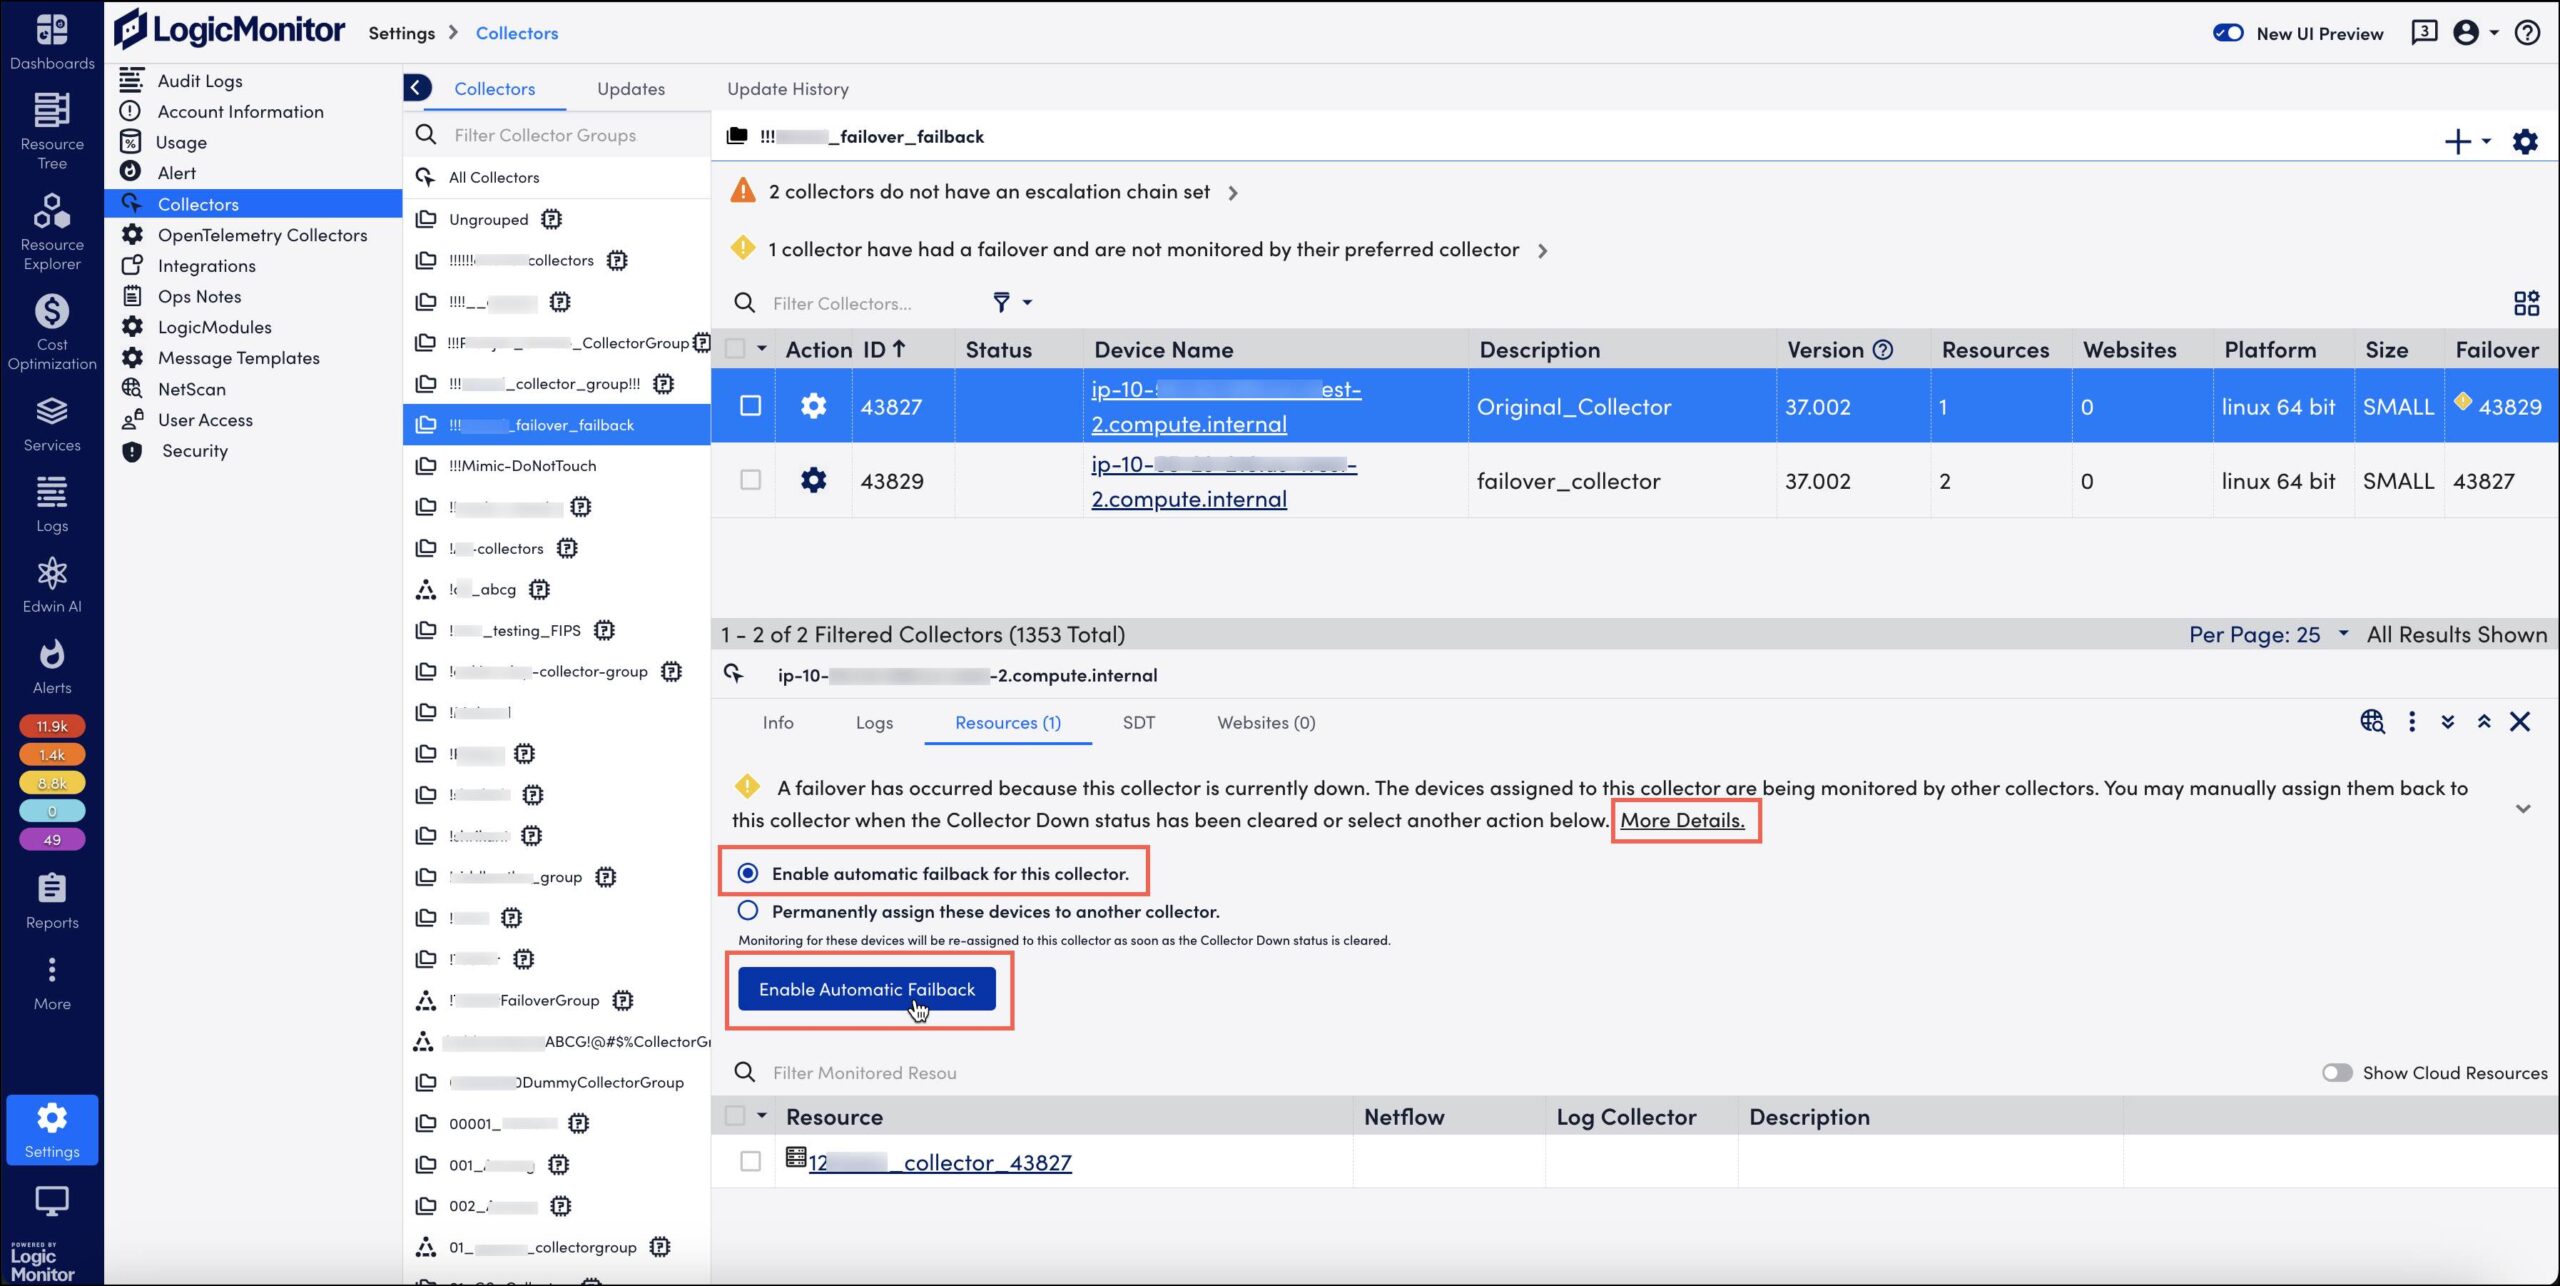This screenshot has height=1286, width=2560.
Task: Open action gear for collector 43829
Action: pos(813,480)
